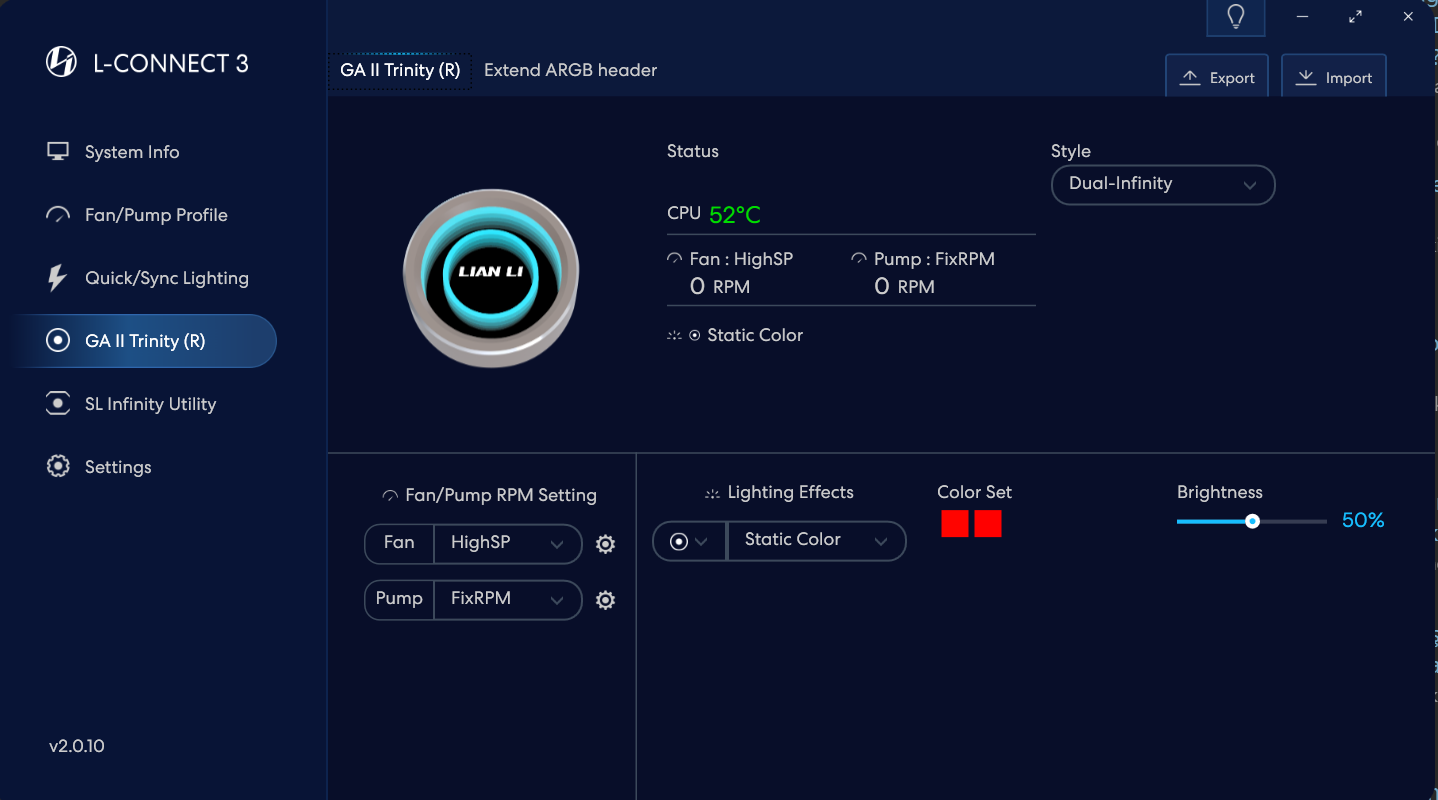Click the 50% brightness value
The image size is (1438, 800).
[x=1363, y=520]
